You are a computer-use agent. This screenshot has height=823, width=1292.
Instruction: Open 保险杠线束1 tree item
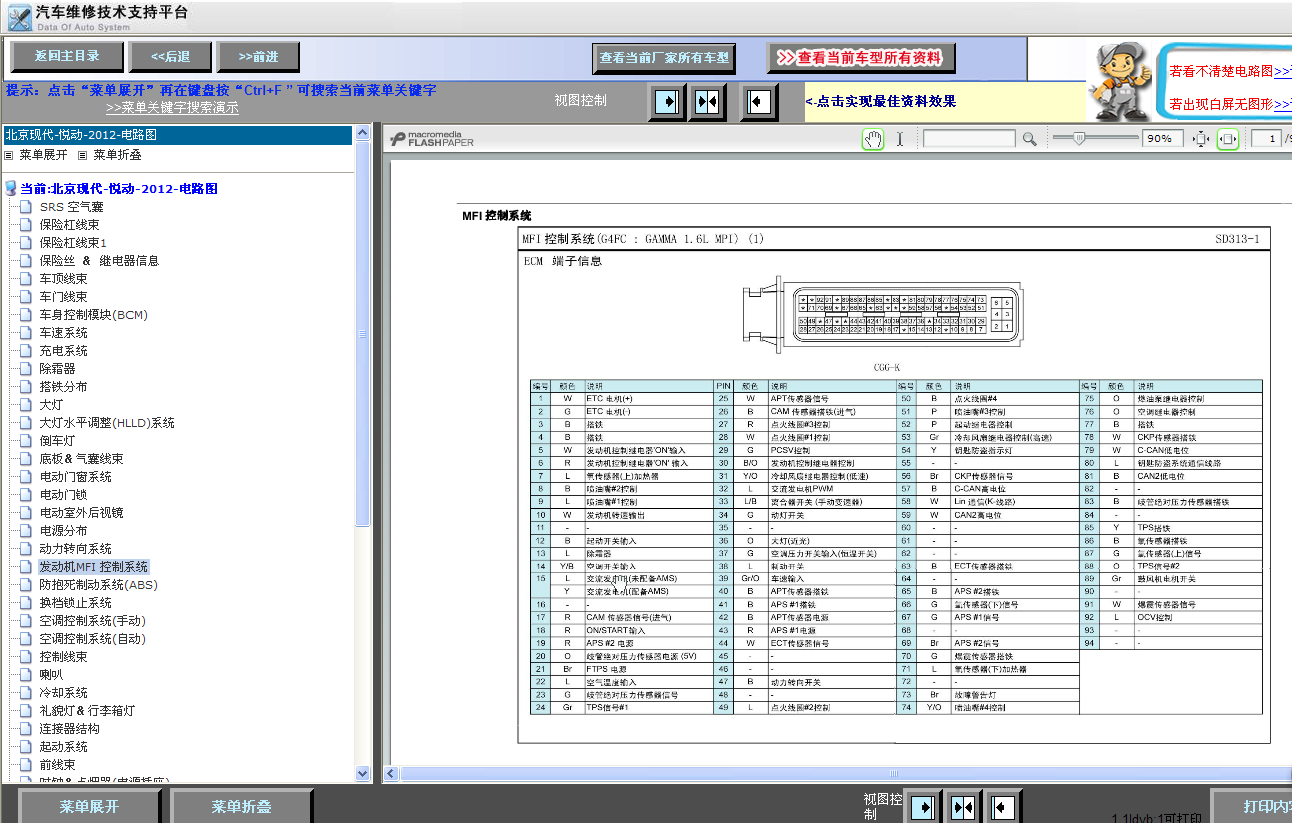click(73, 243)
